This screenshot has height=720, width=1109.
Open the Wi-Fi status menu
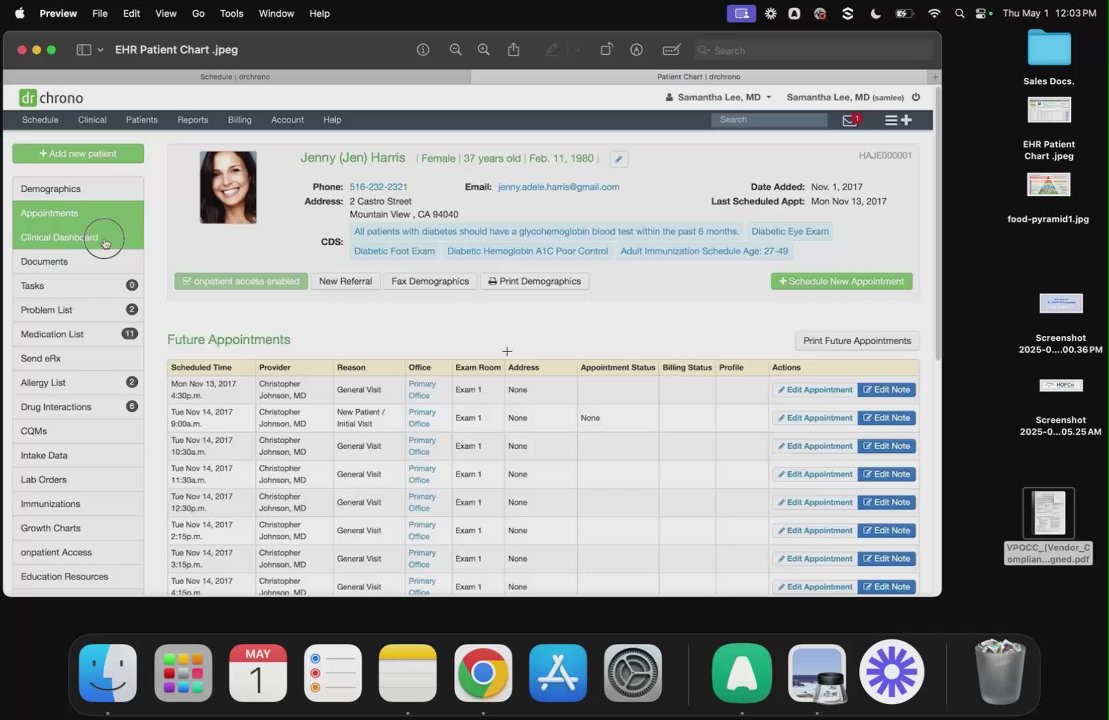coord(934,13)
